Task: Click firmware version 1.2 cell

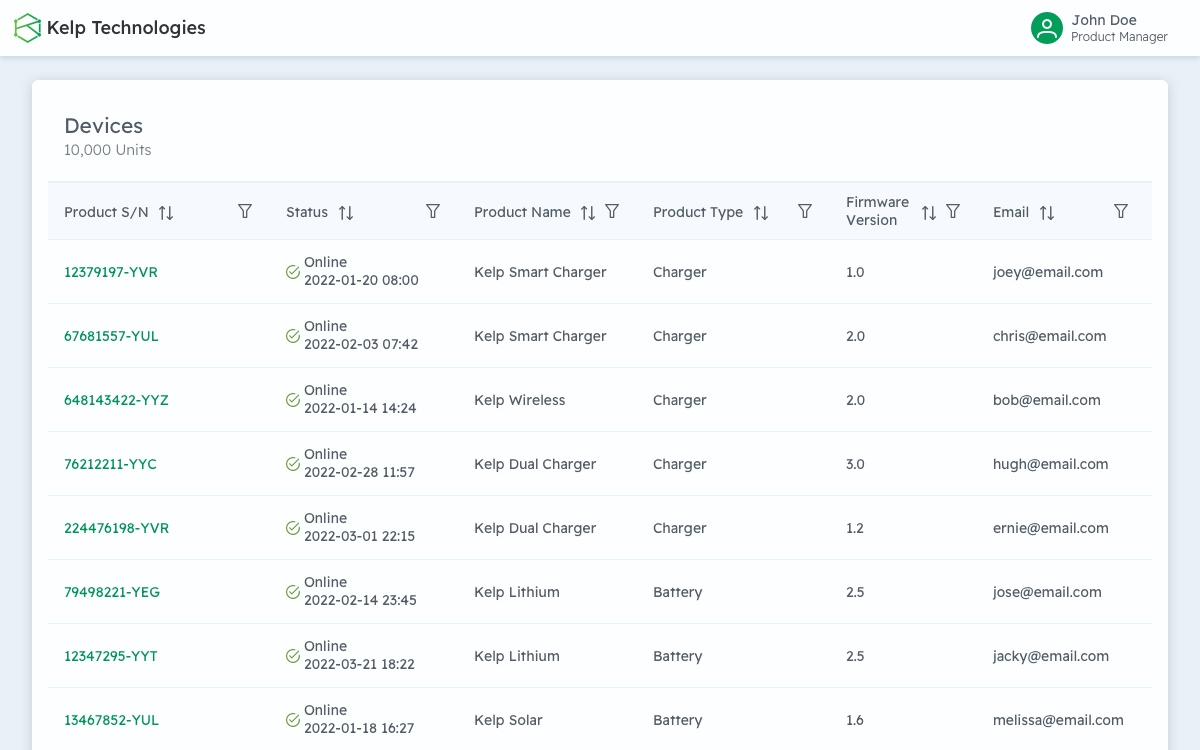Action: tap(855, 528)
